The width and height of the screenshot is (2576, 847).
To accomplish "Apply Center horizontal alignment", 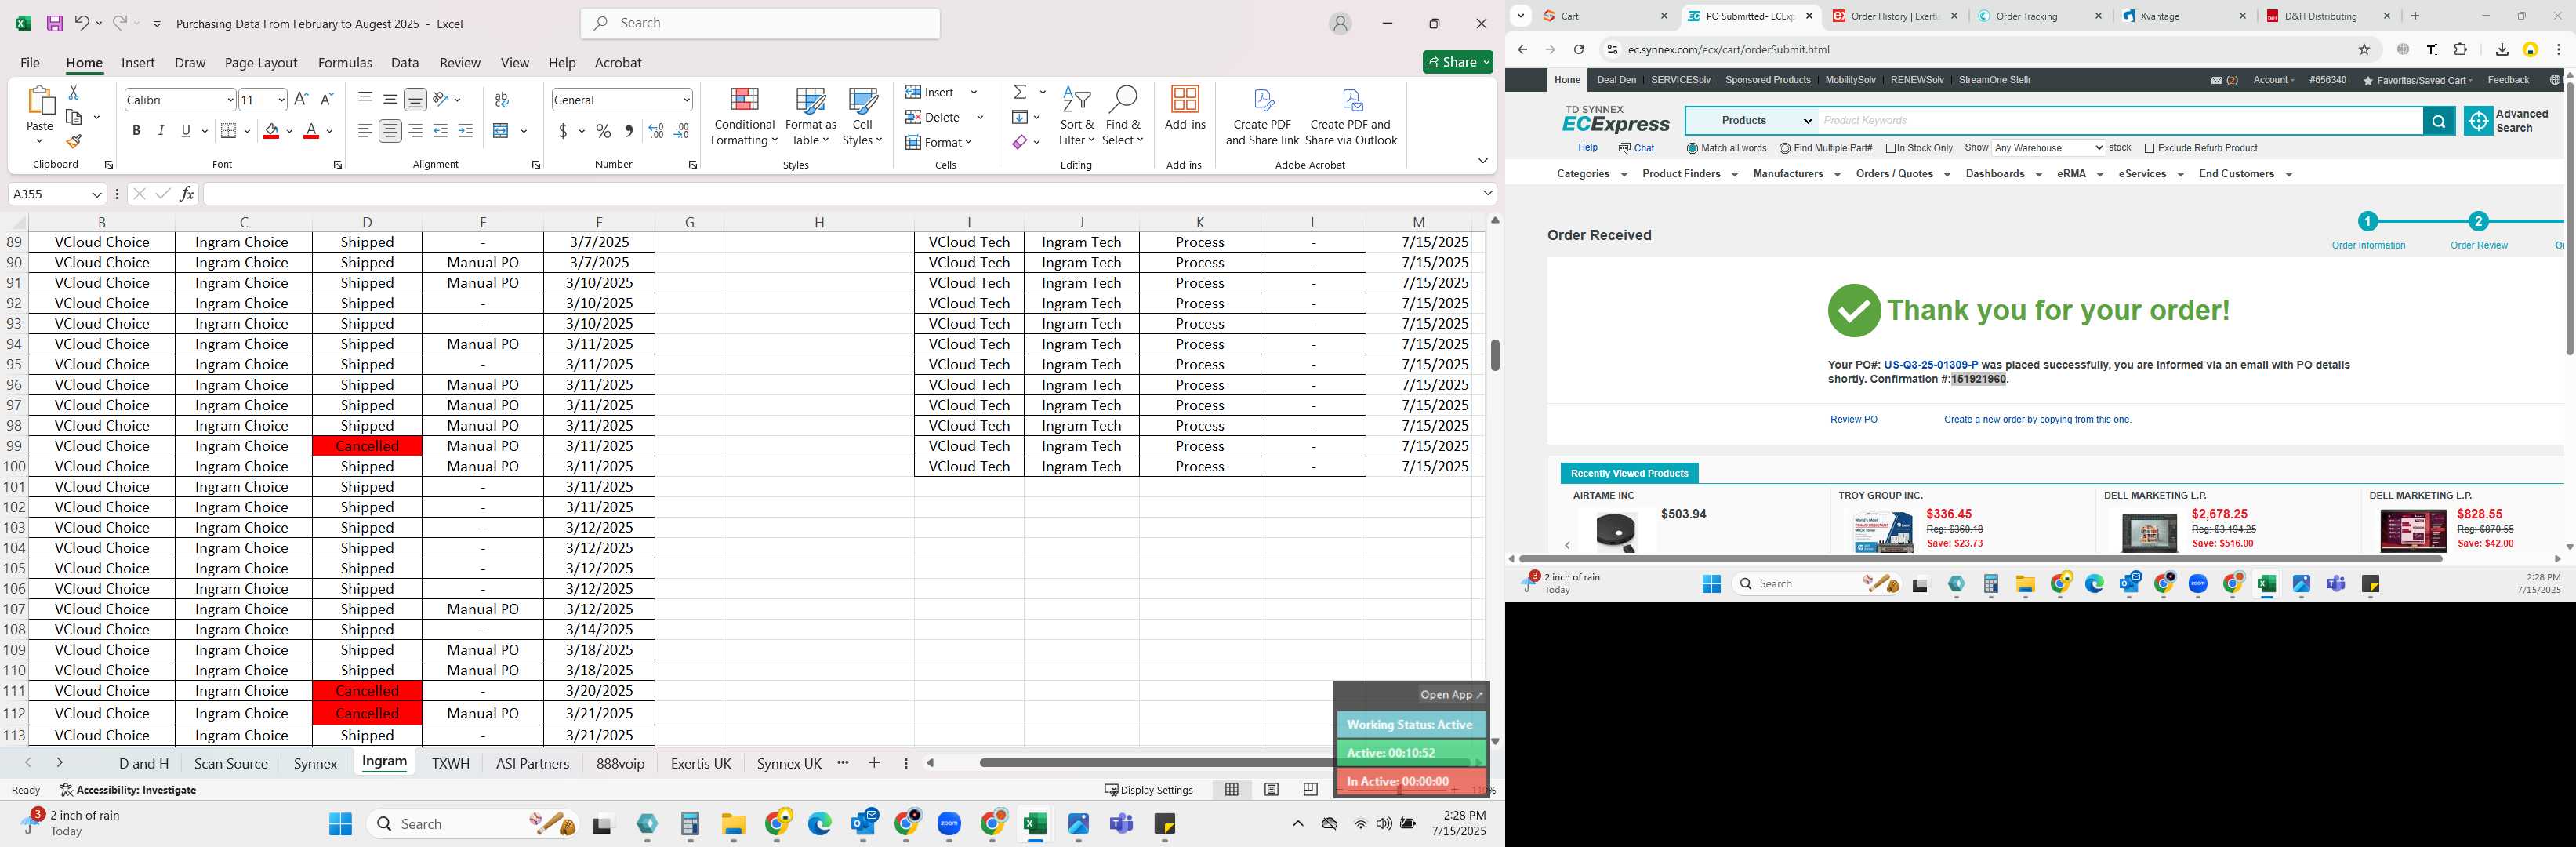I will click(x=390, y=131).
